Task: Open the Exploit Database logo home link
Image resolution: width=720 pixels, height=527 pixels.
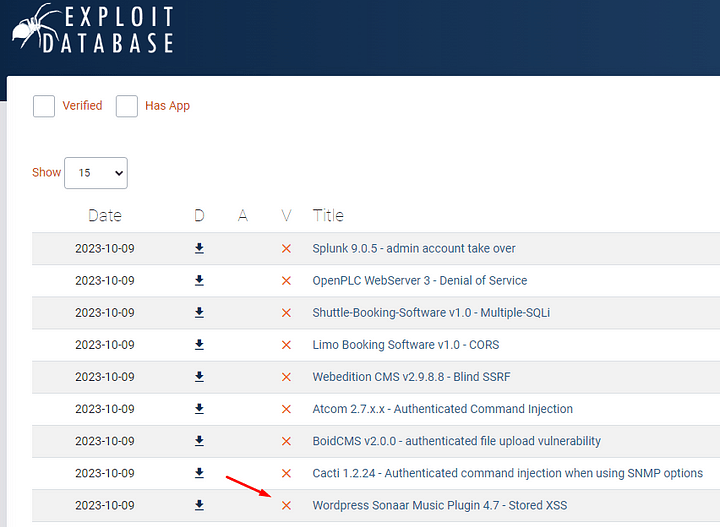Action: (x=93, y=29)
